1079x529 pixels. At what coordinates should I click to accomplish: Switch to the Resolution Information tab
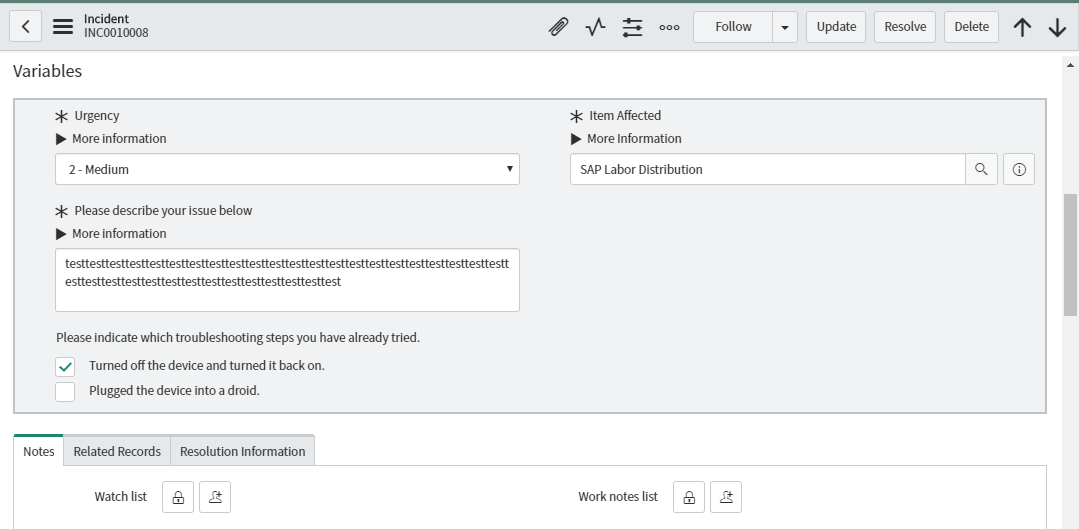click(242, 451)
